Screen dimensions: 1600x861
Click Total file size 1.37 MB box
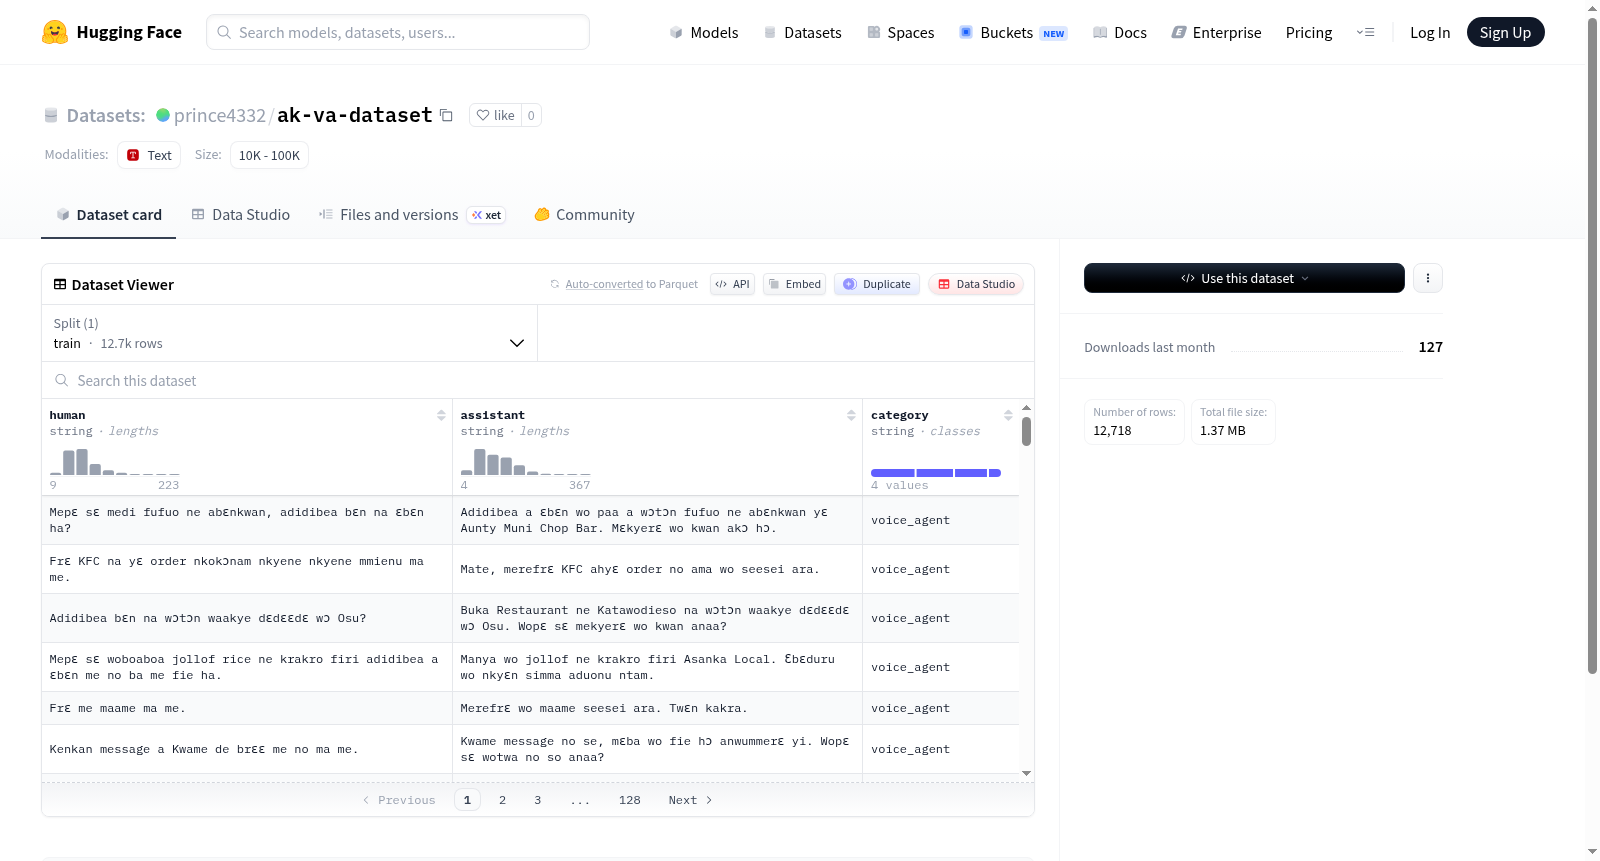(1233, 422)
